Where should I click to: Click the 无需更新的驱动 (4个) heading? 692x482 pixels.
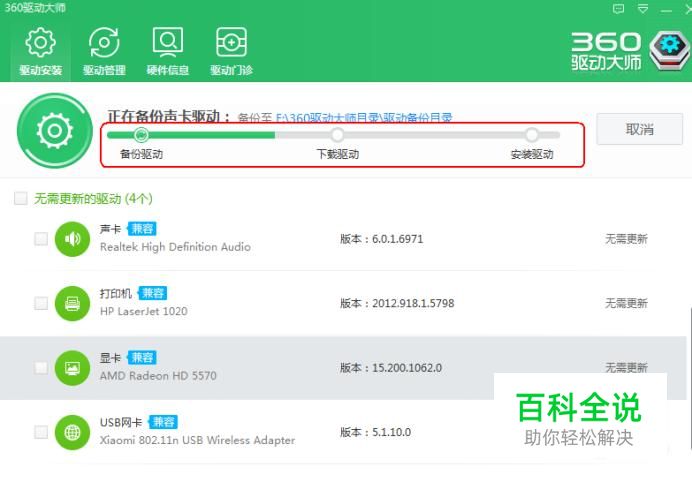[x=93, y=198]
